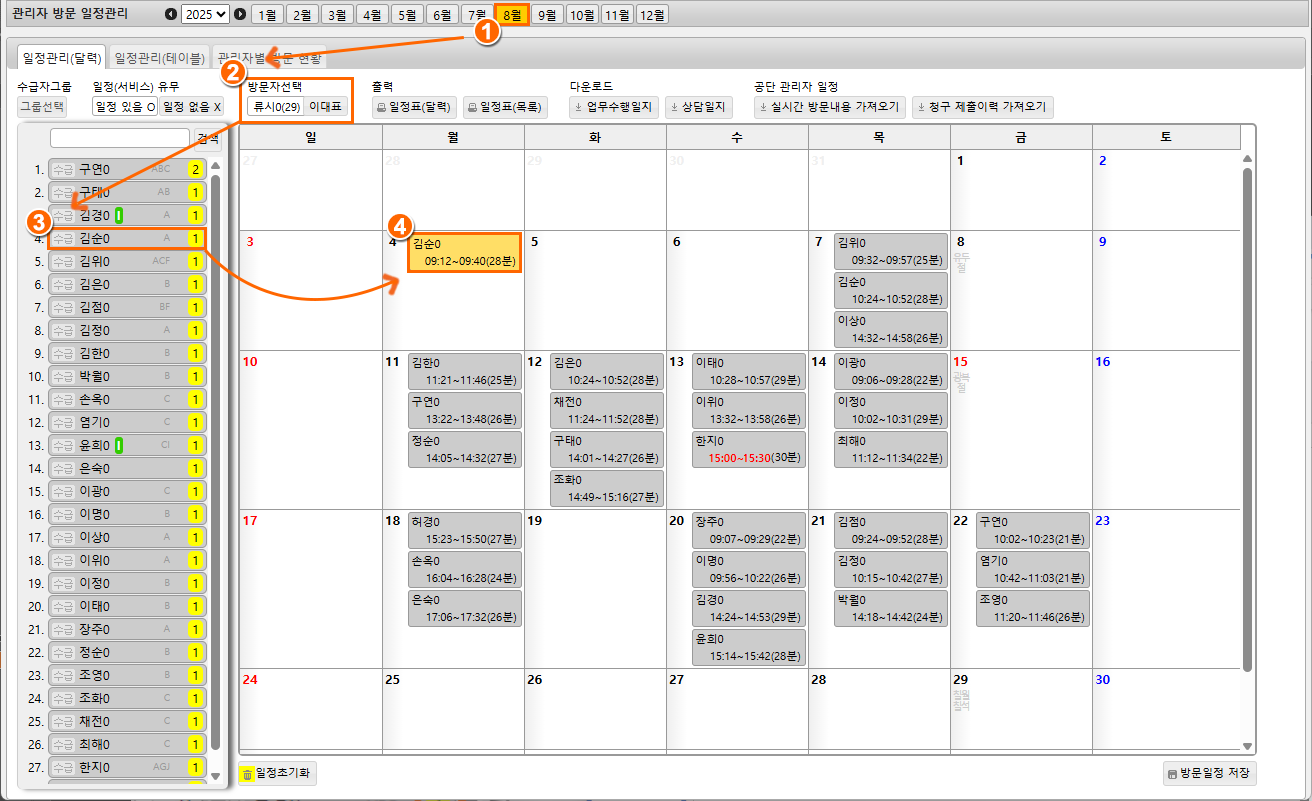
Task: Select visitor 류시0(29)
Action: [x=276, y=106]
